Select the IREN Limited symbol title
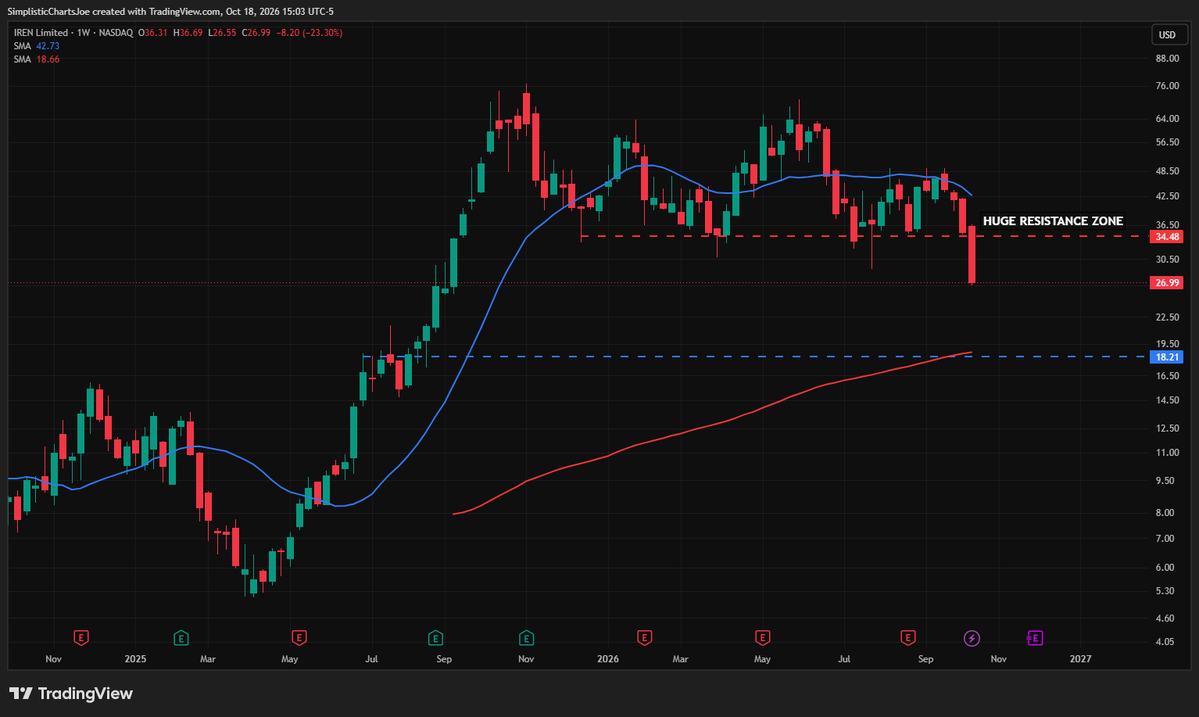Viewport: 1199px width, 717px height. point(41,33)
